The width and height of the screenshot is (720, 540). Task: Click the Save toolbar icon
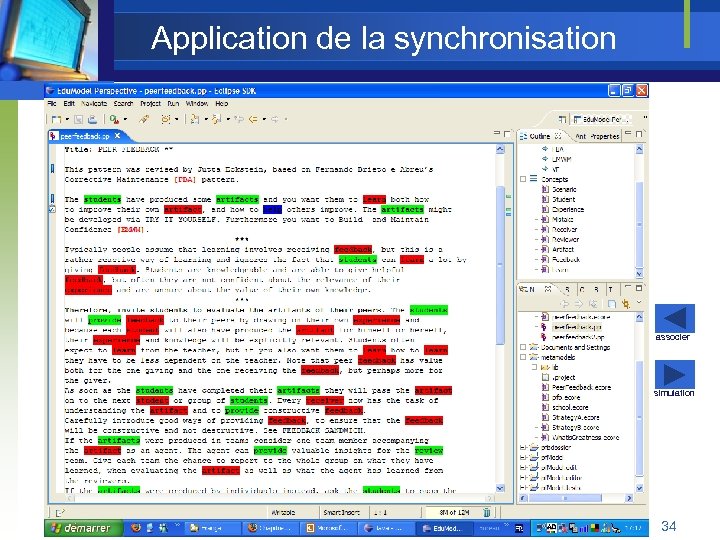(79, 119)
